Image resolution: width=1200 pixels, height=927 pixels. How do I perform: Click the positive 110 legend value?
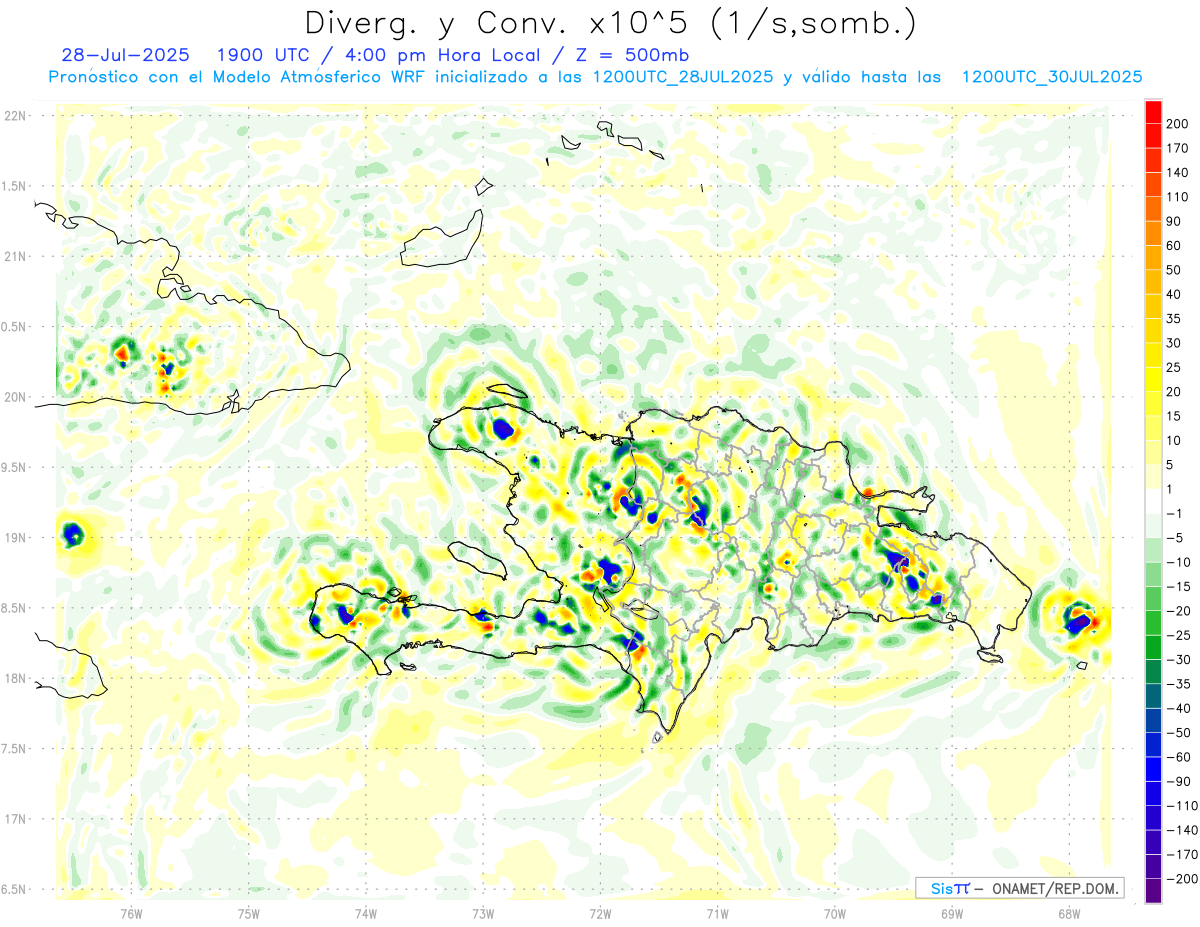click(1178, 197)
